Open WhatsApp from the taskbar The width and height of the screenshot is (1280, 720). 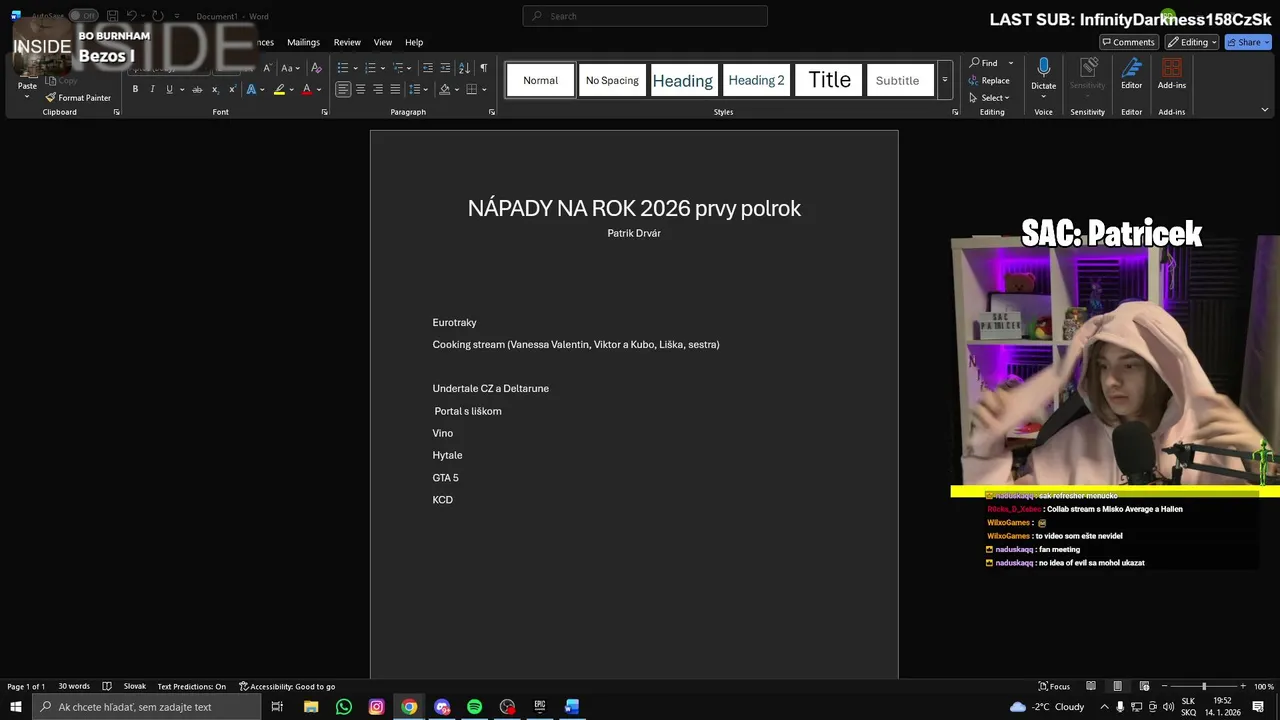click(x=344, y=707)
